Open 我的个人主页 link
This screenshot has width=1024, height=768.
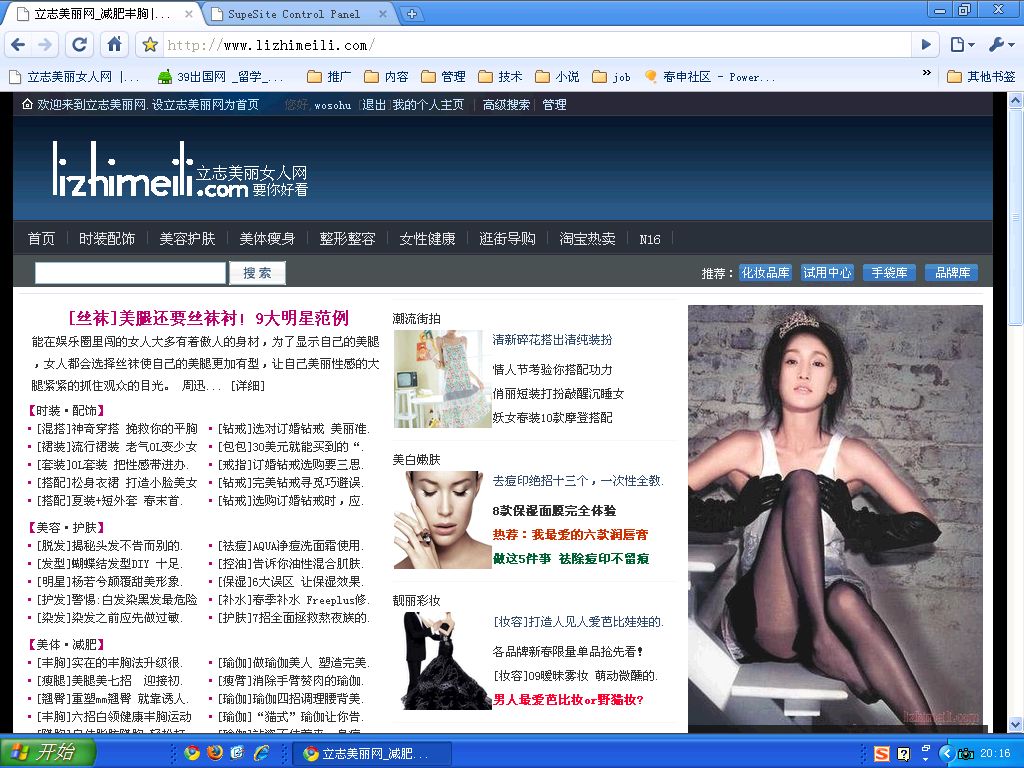click(x=428, y=105)
